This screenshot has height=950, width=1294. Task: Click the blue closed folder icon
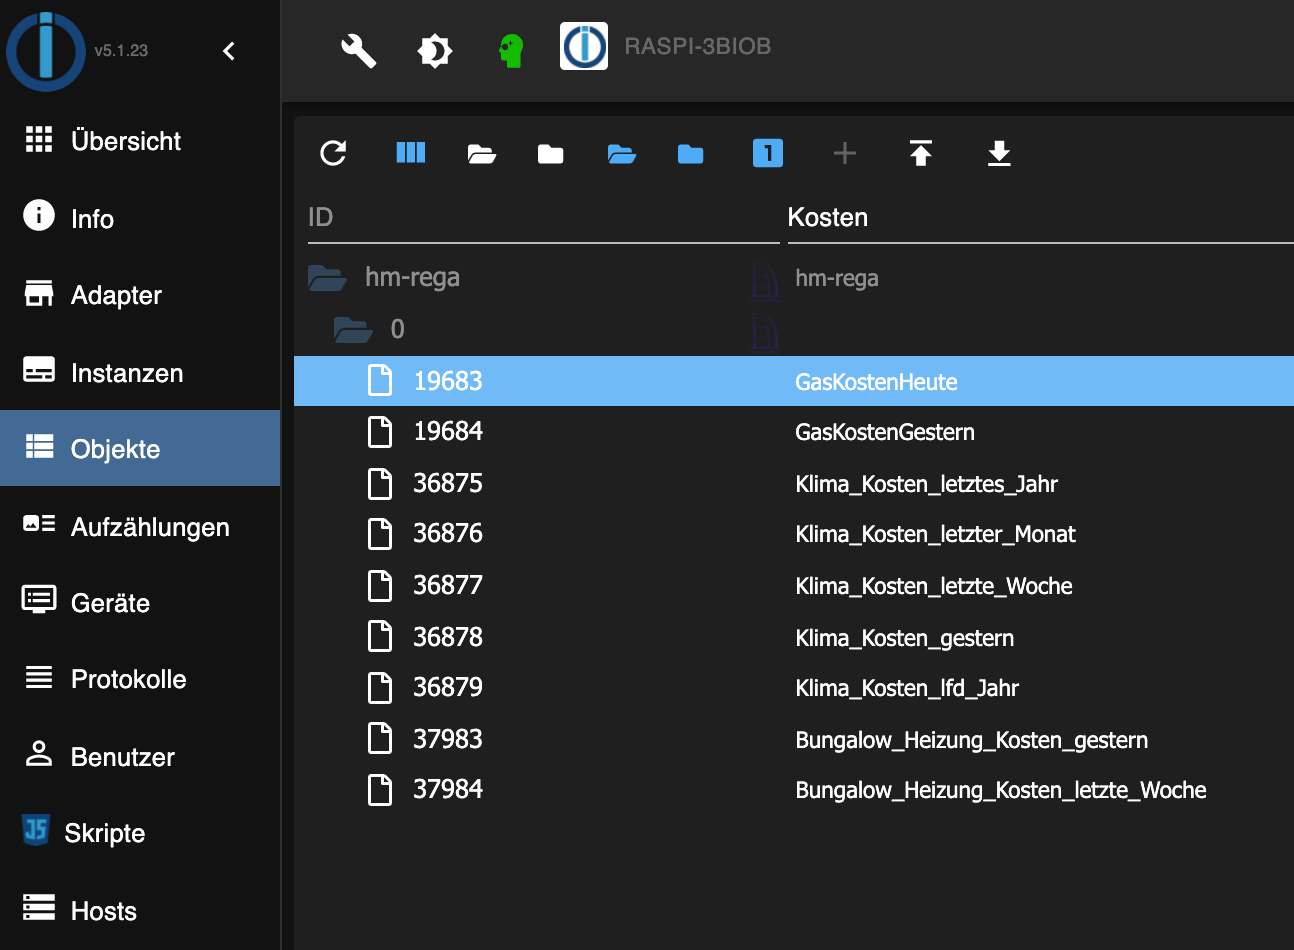point(691,153)
